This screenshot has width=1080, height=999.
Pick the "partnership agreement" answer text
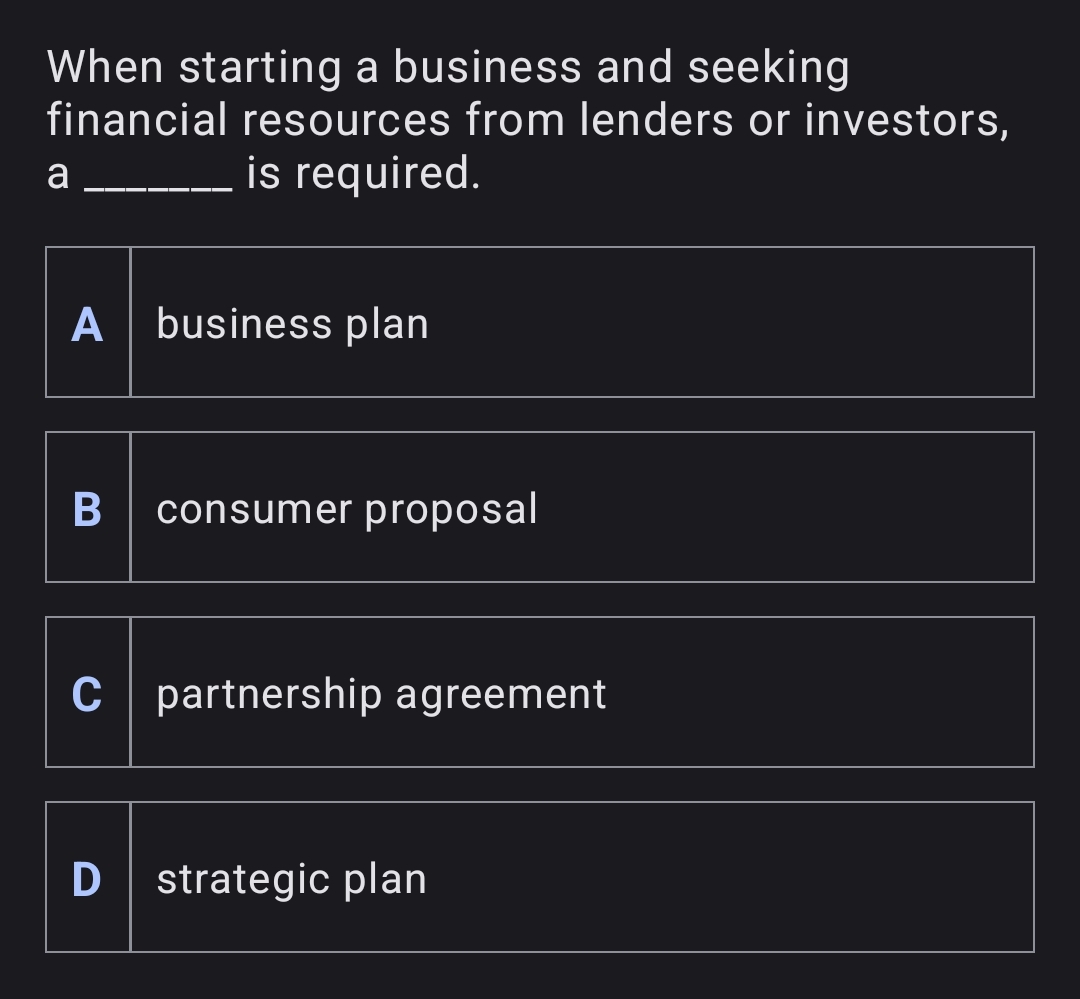[x=381, y=694]
